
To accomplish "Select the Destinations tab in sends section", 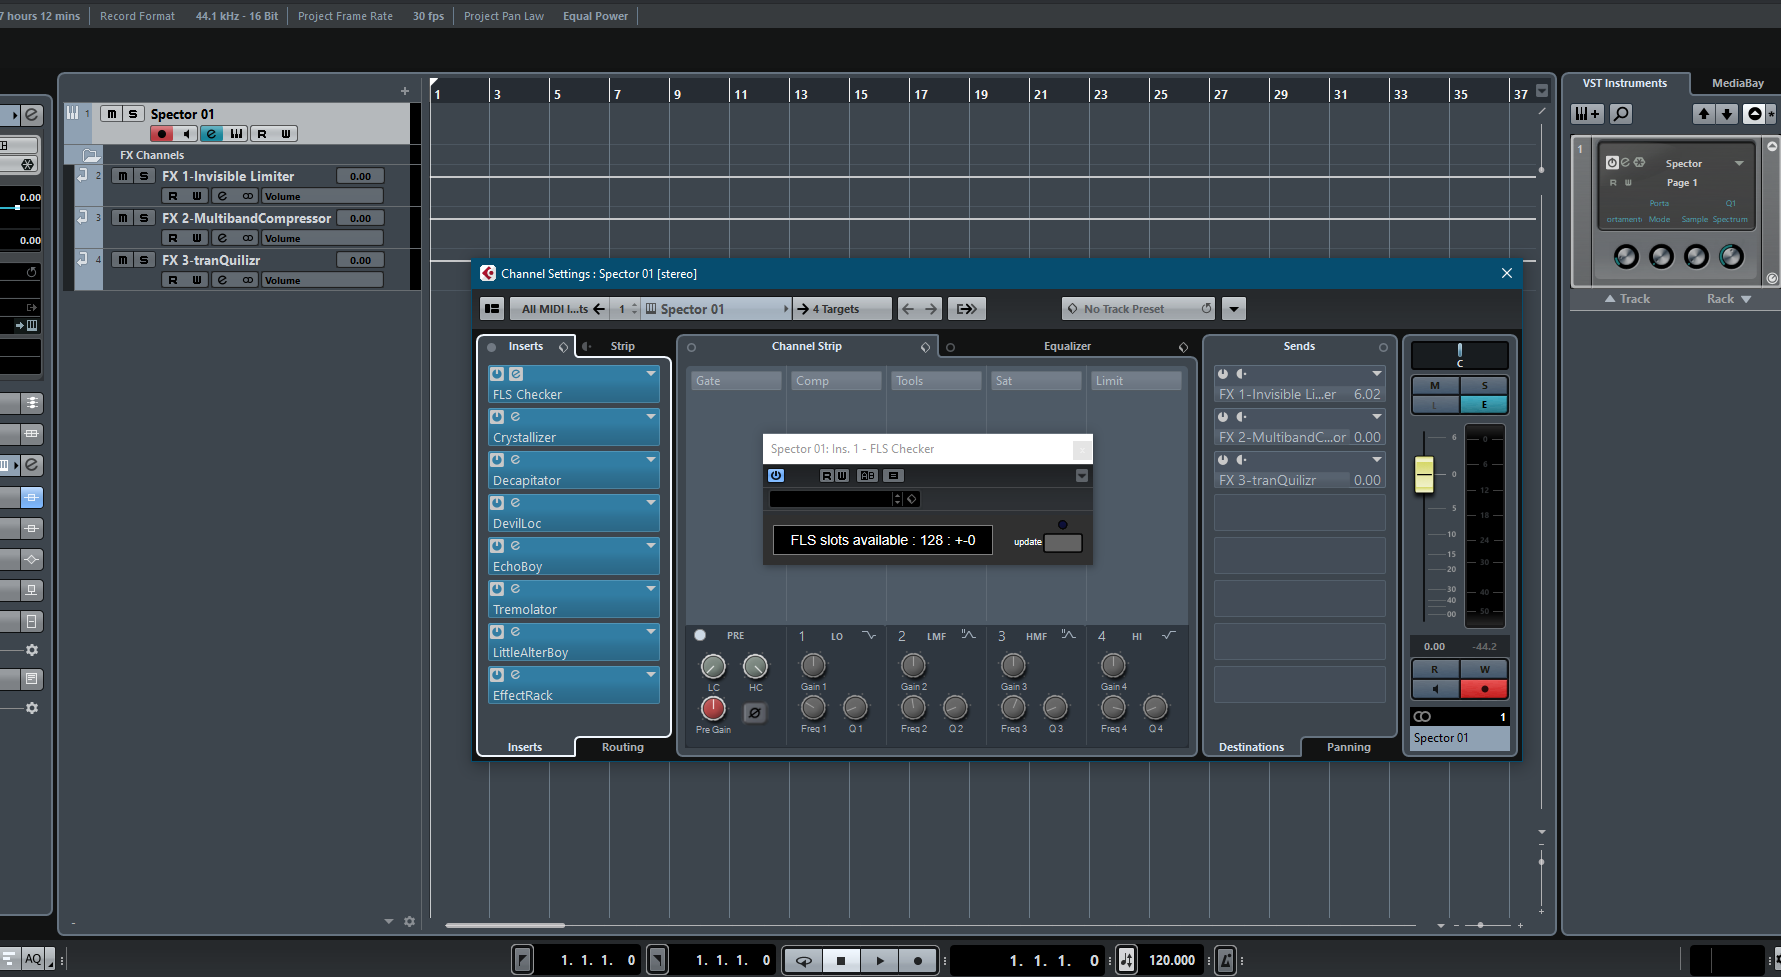I will 1251,747.
